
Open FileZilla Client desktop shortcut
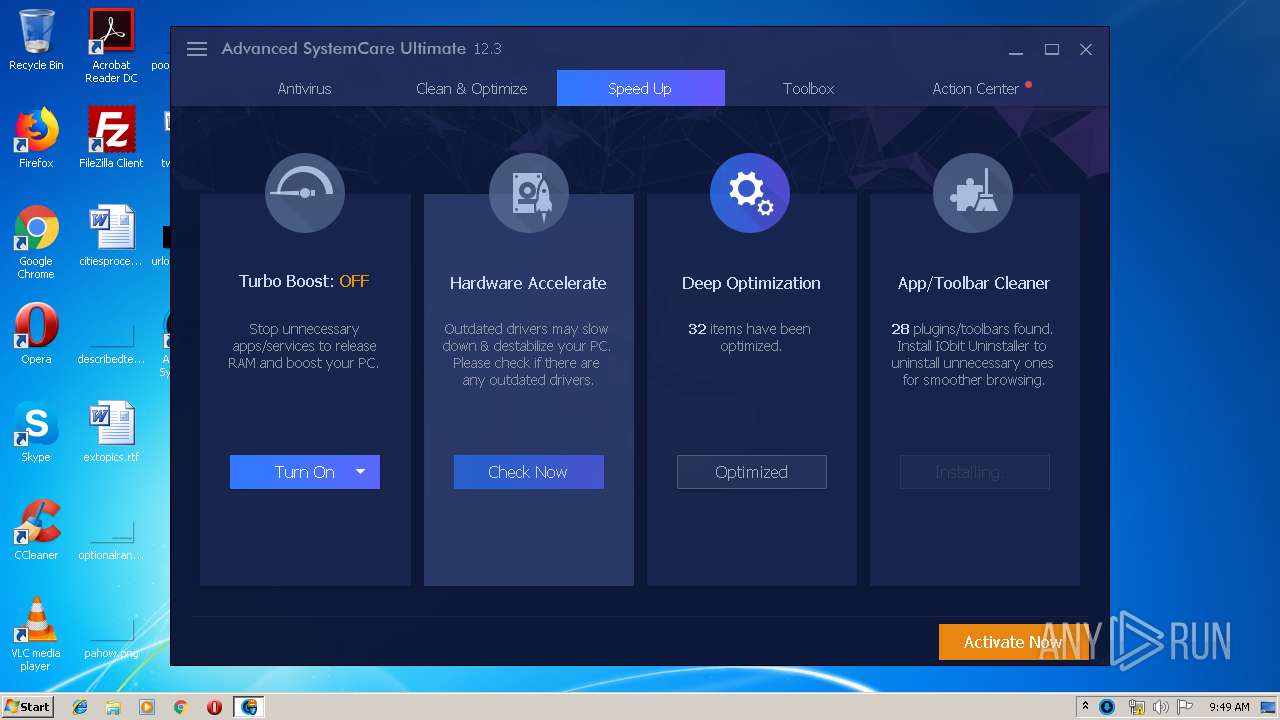[x=111, y=138]
